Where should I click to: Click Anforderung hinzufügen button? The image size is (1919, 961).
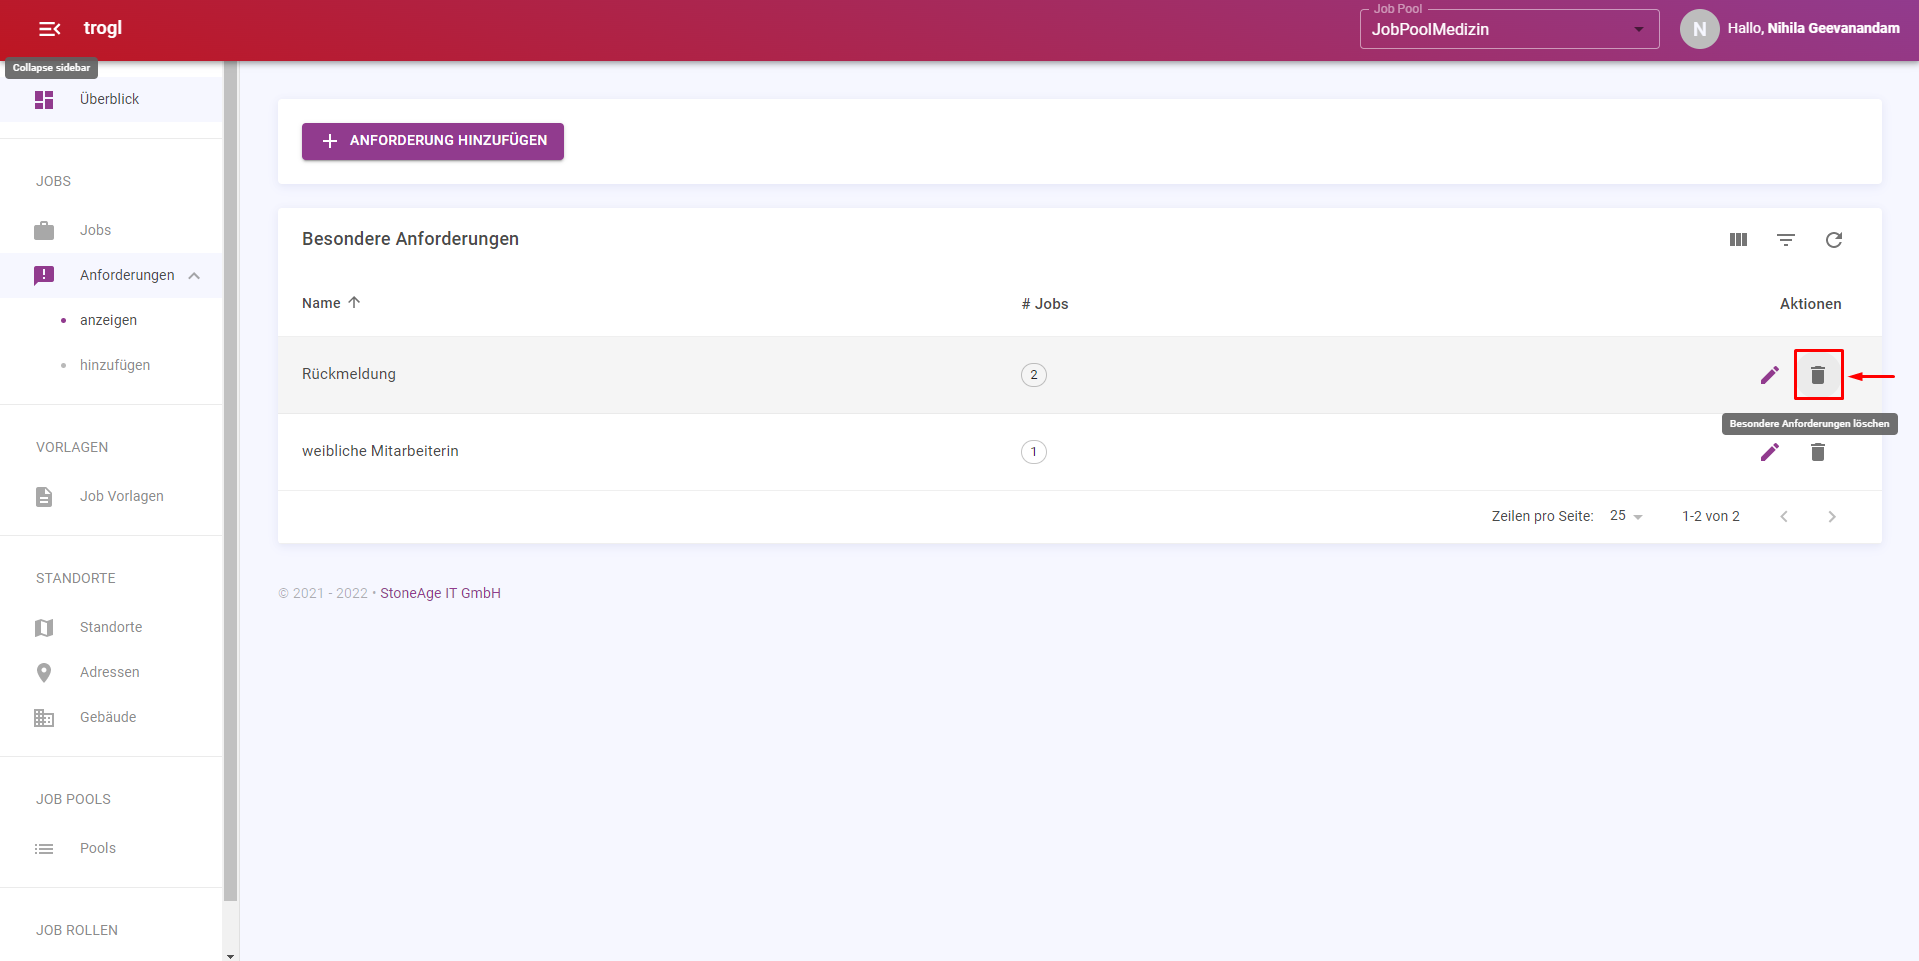pos(433,141)
